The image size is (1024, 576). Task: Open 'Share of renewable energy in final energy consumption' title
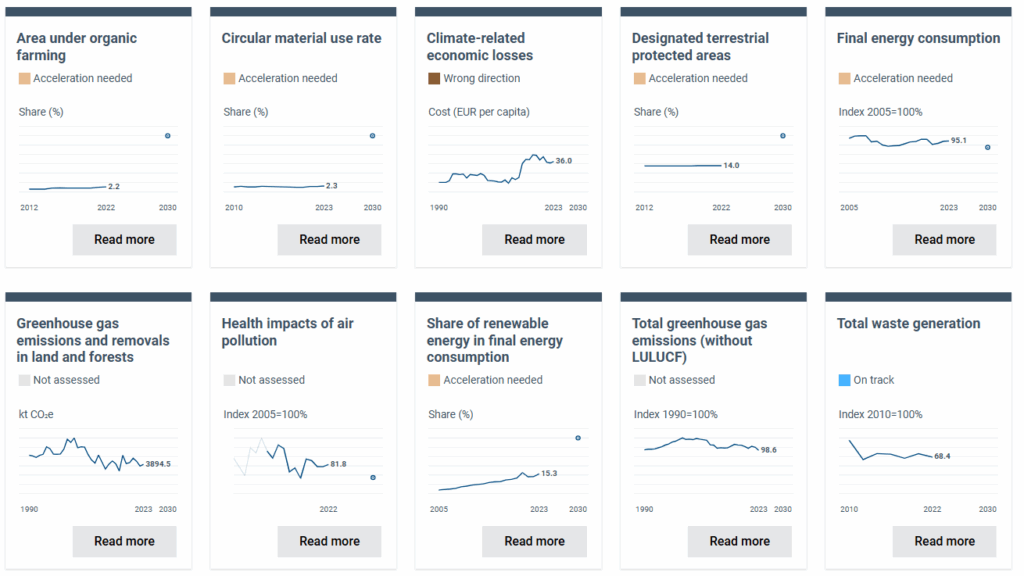[x=488, y=340]
